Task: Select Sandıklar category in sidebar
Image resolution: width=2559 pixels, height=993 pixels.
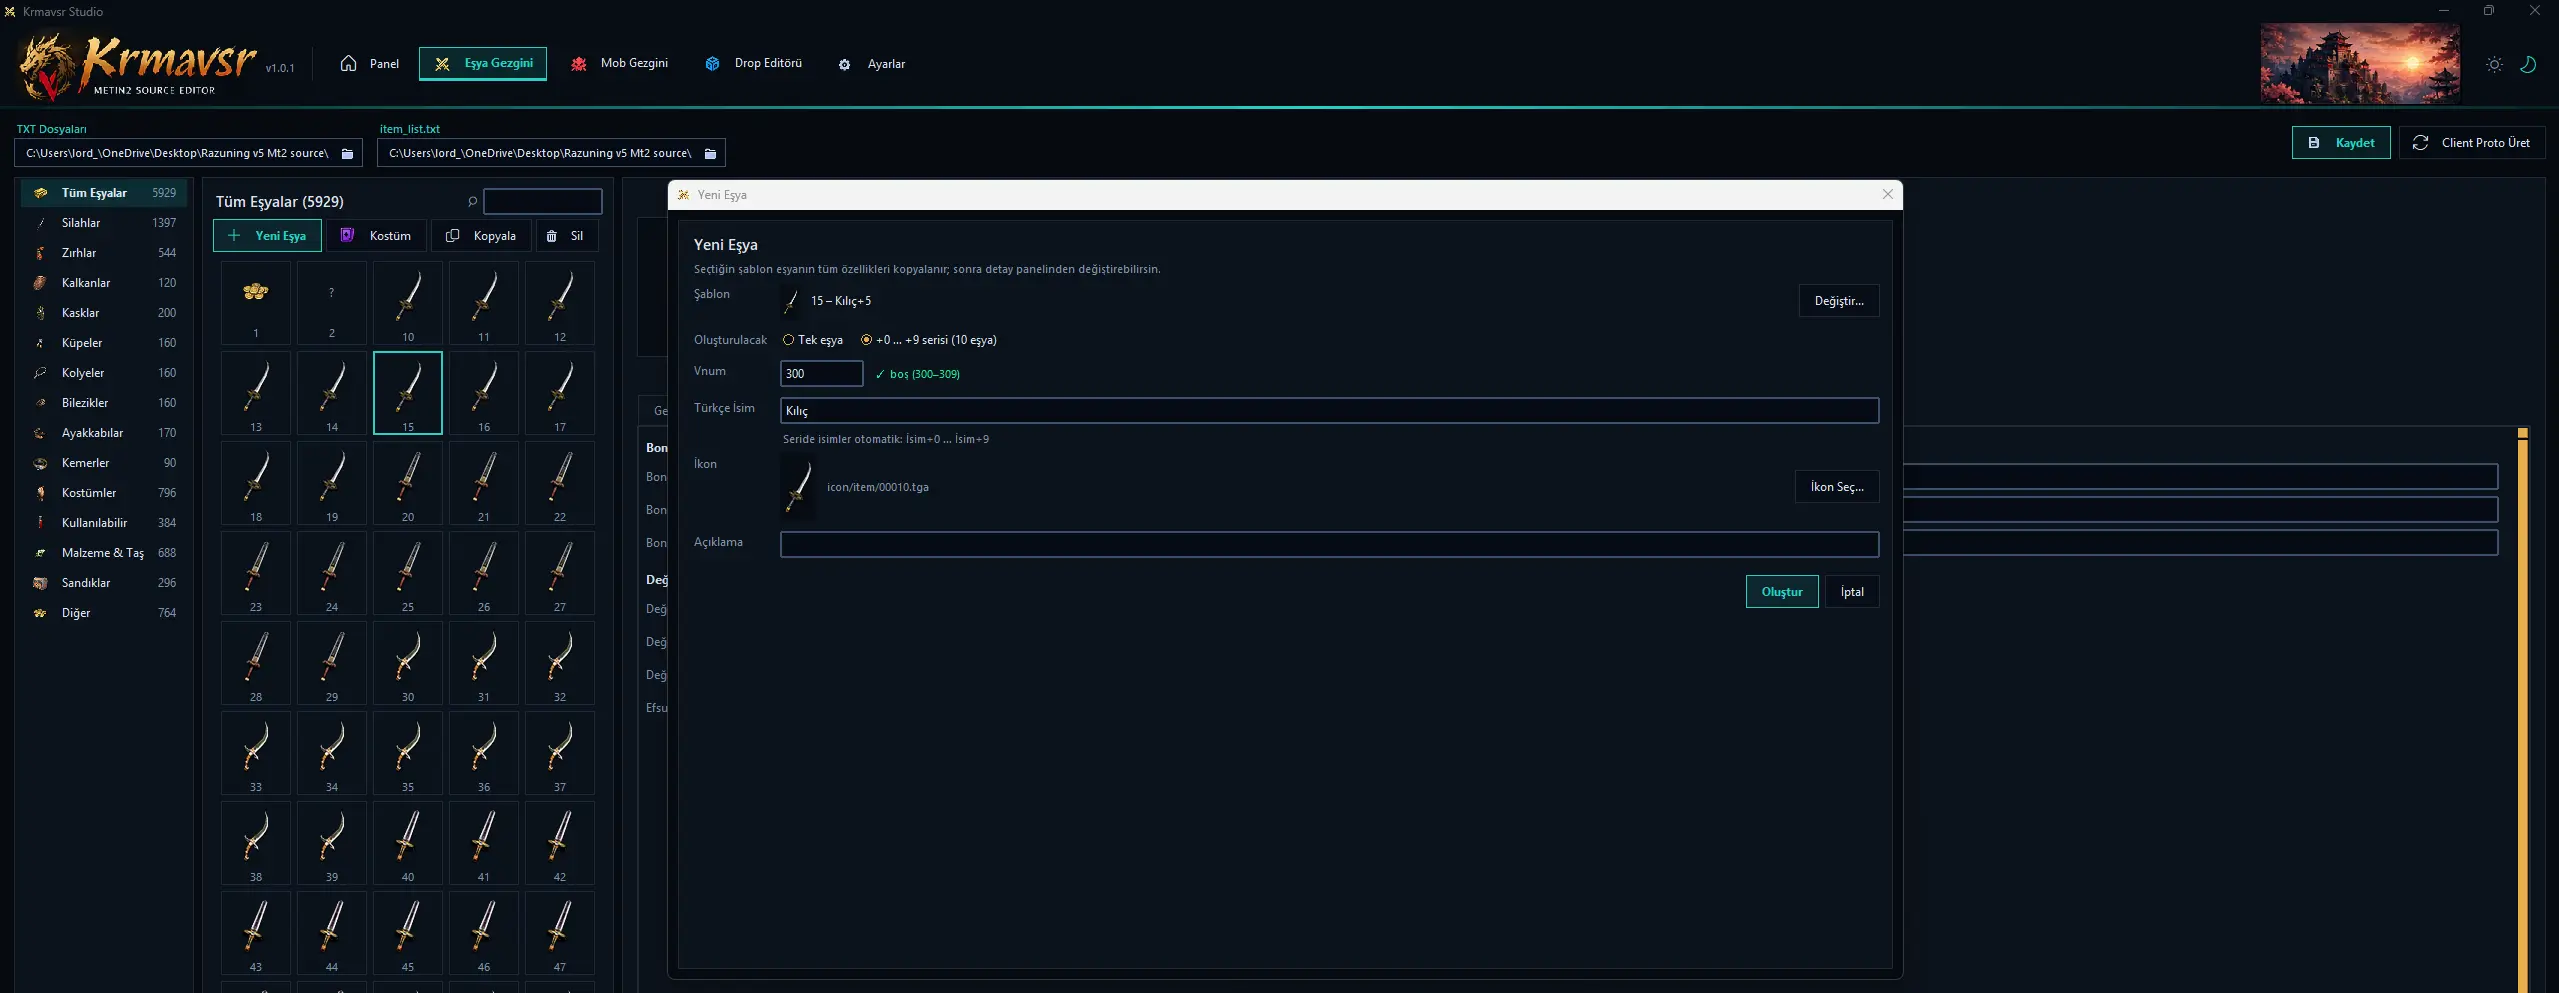Action: point(104,583)
